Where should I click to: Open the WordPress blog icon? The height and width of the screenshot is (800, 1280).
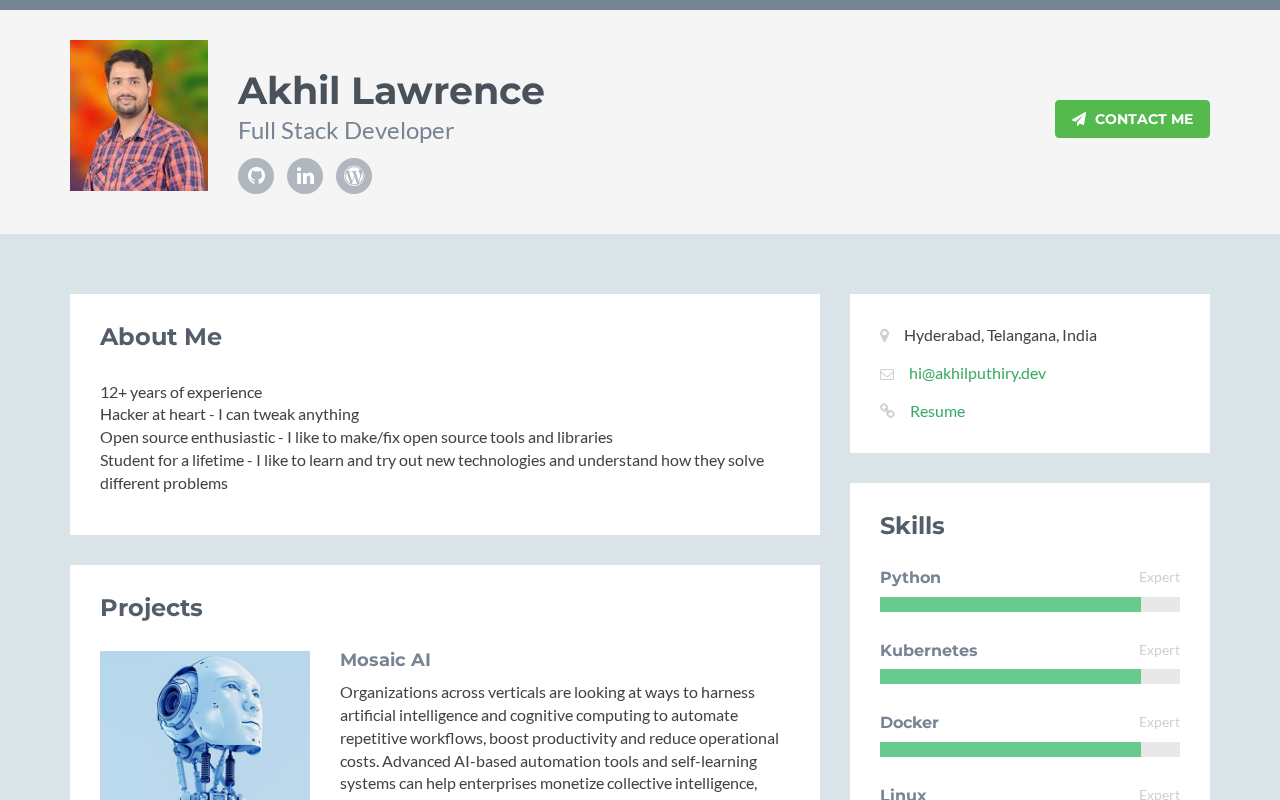click(354, 176)
